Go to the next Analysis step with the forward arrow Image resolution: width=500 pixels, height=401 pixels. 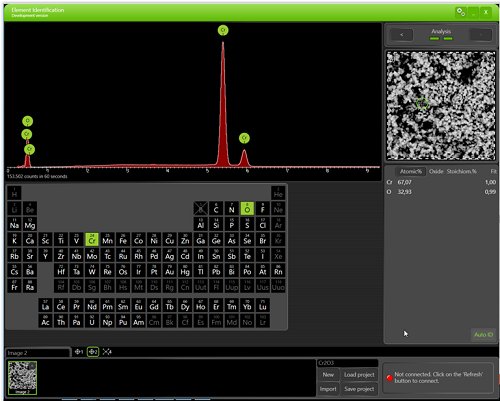click(x=481, y=35)
